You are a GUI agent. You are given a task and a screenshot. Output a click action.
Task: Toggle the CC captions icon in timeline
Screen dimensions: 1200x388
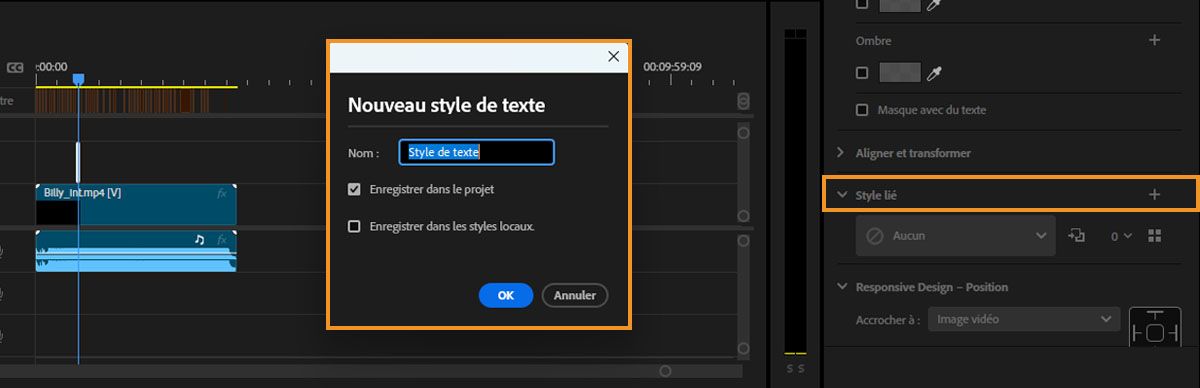[x=15, y=67]
